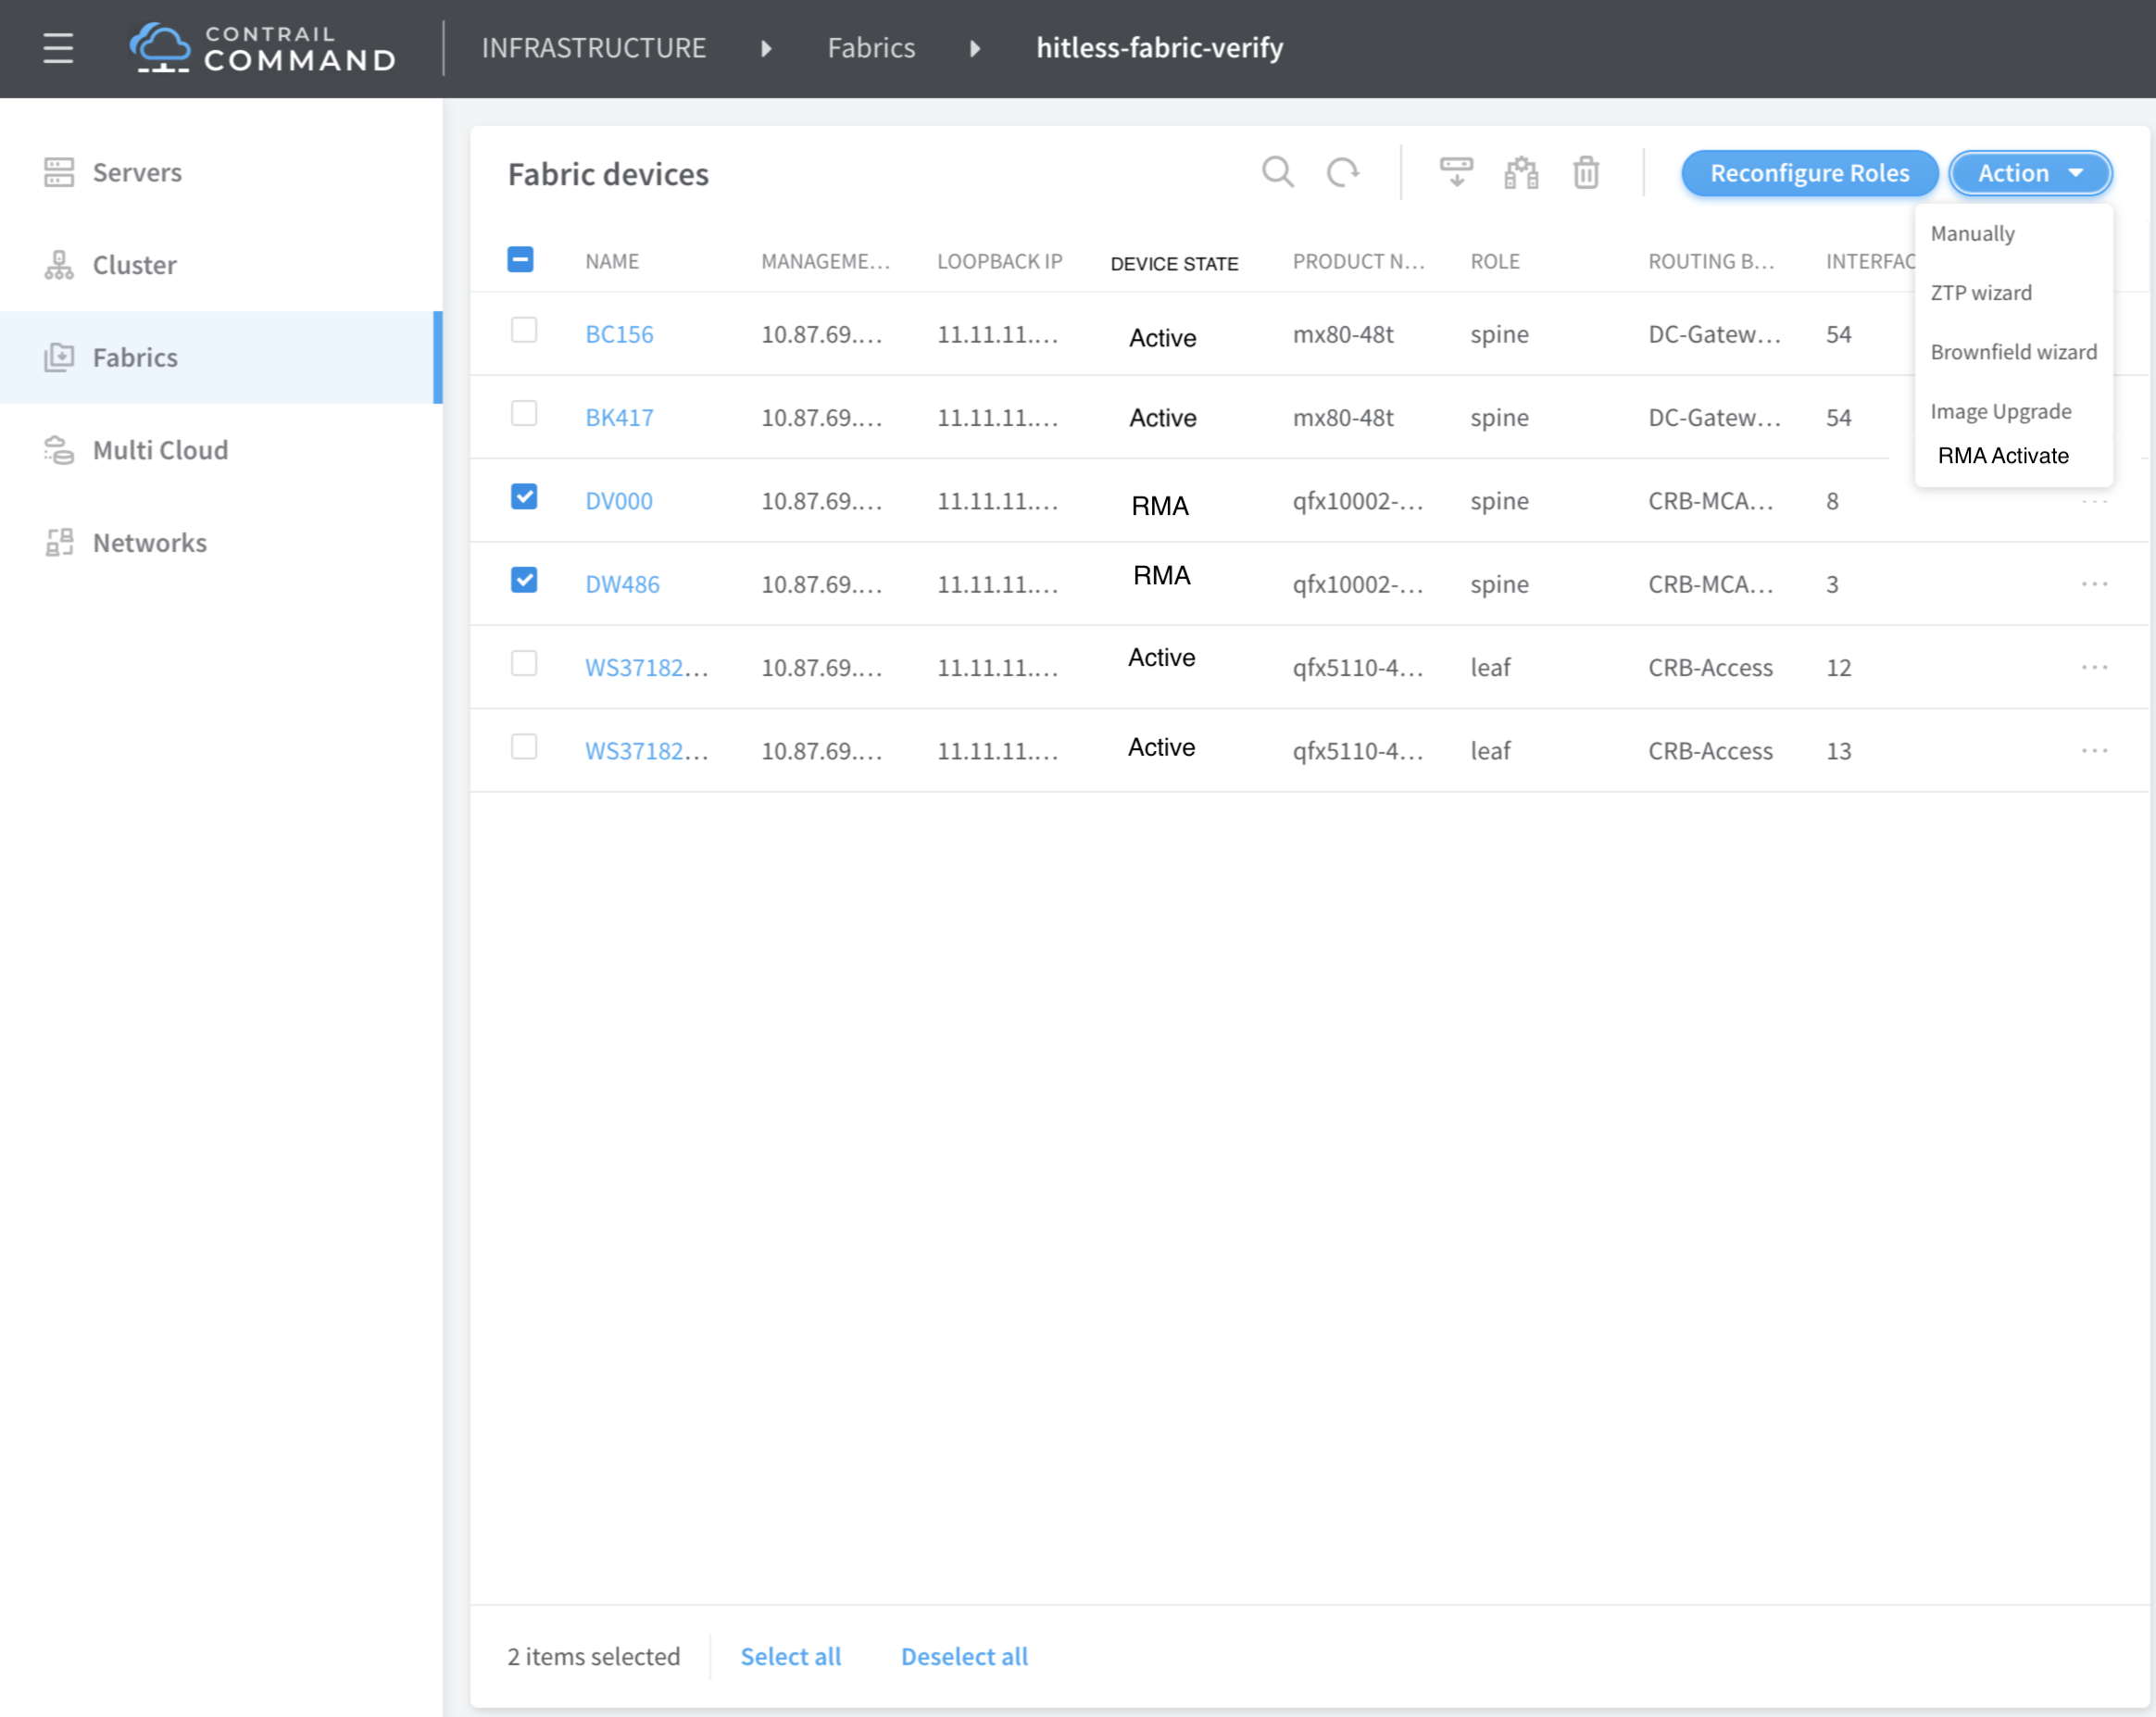Click the Cluster sidebar icon
Viewport: 2156px width, 1717px height.
(59, 265)
